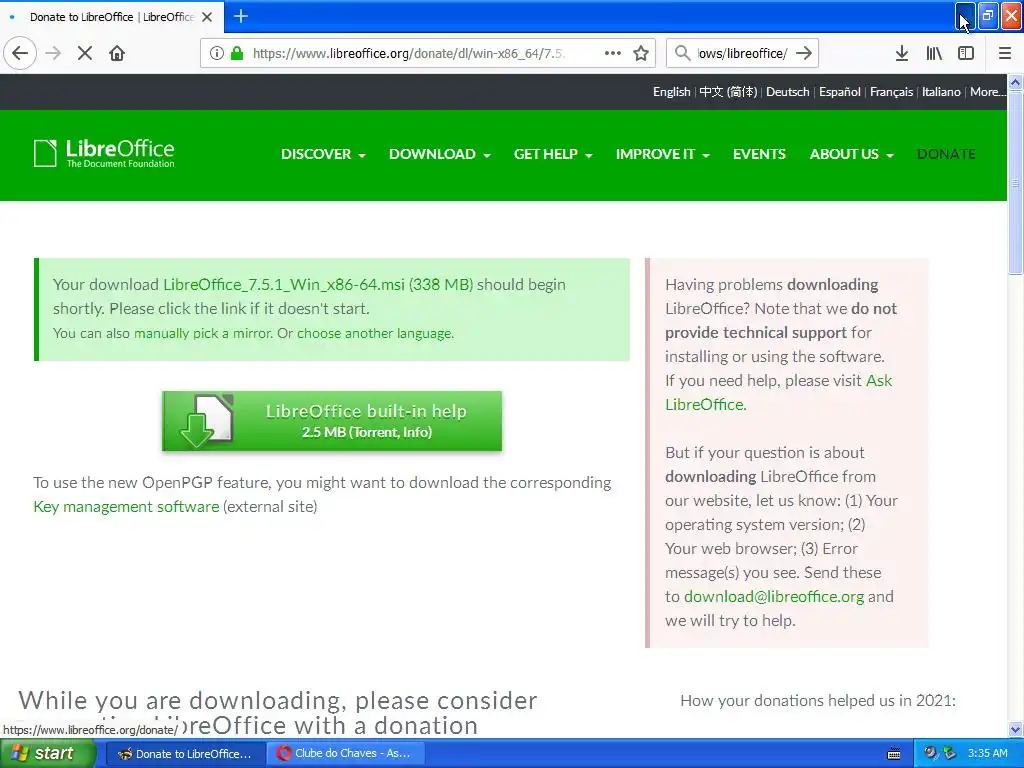
Task: Click the green padlock security icon
Action: click(x=237, y=53)
